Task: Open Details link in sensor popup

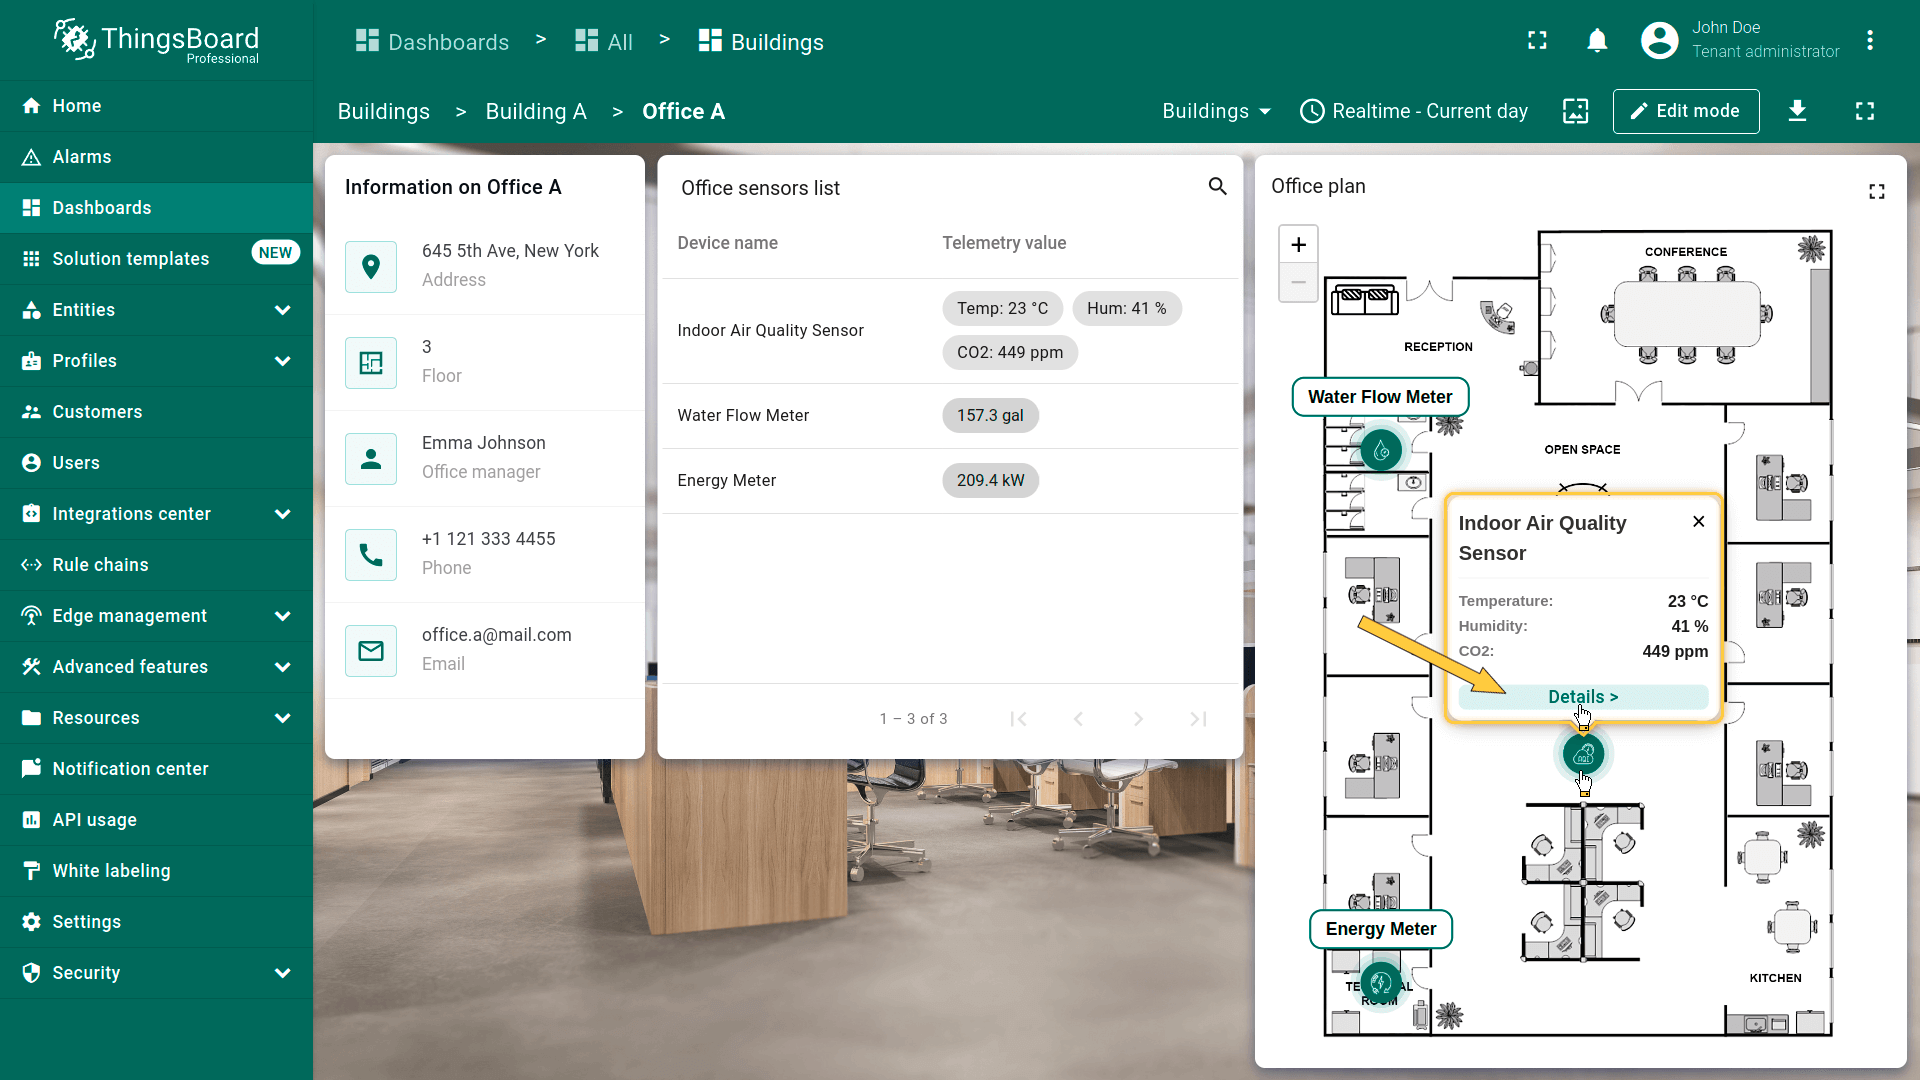Action: click(x=1582, y=697)
